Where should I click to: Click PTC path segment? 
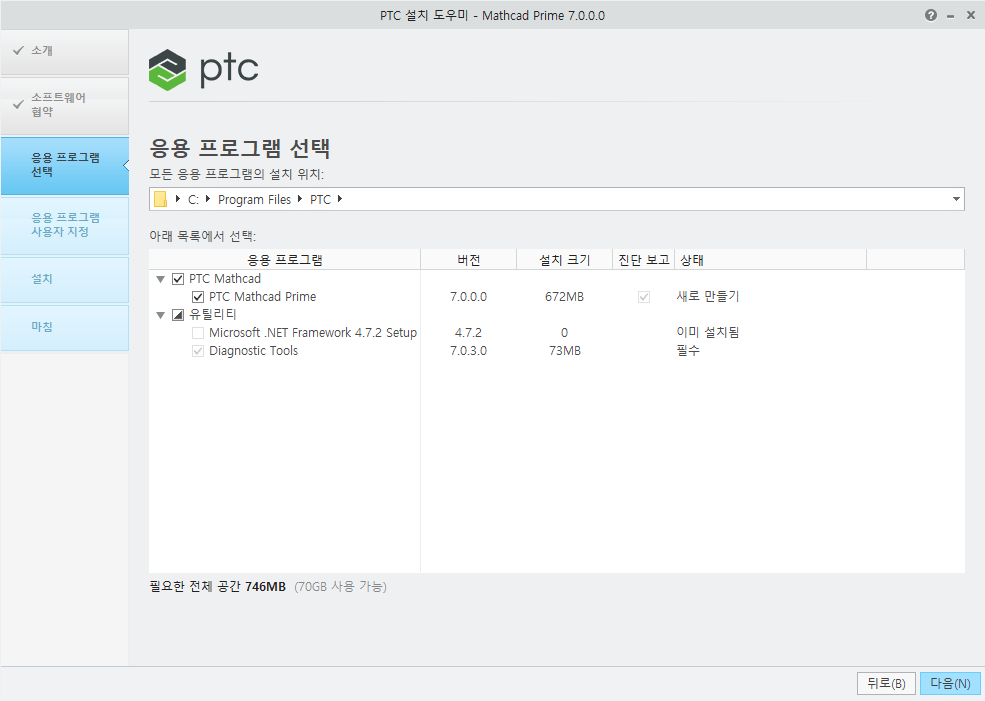(320, 200)
